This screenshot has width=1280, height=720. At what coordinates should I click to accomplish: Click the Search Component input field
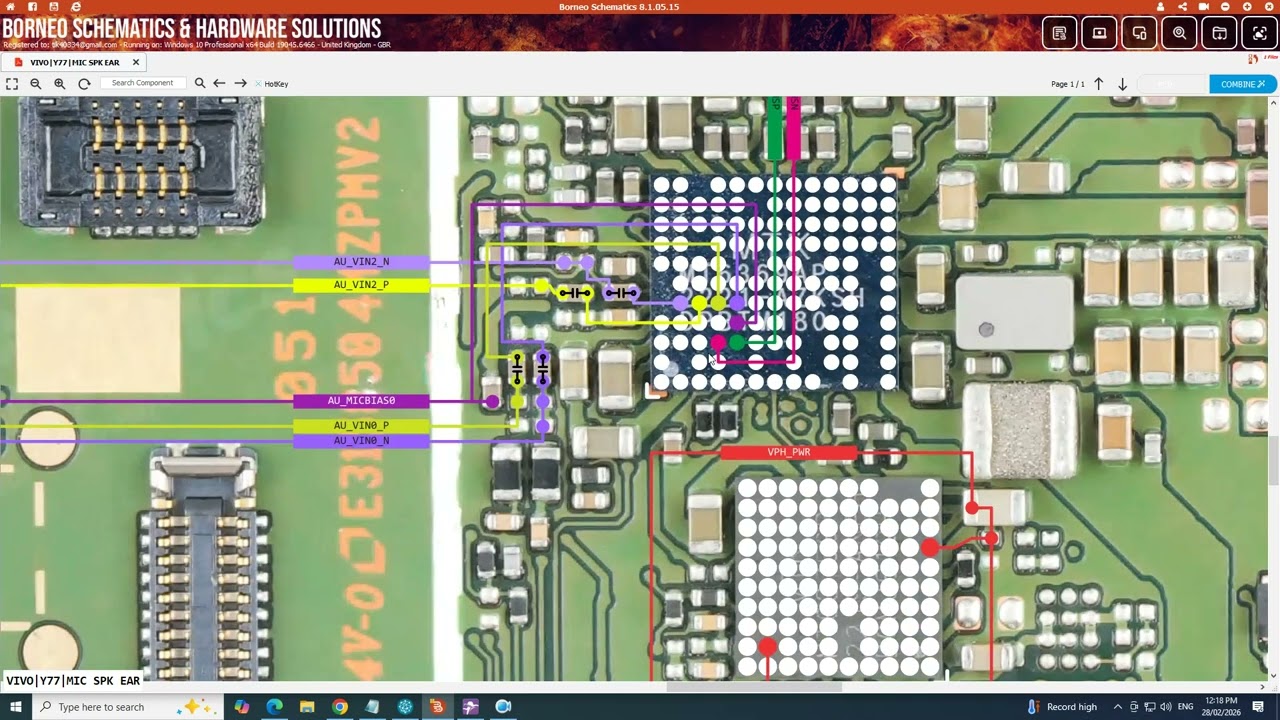(x=143, y=83)
